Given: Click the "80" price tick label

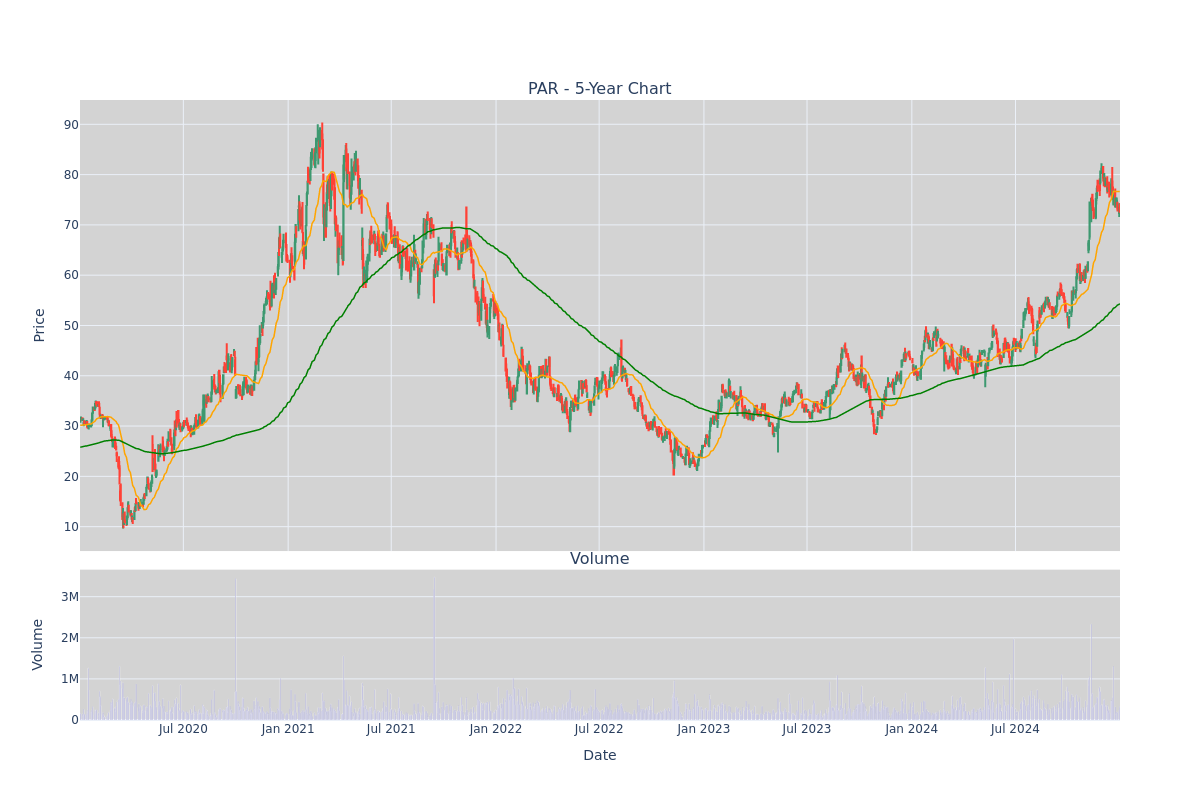Looking at the screenshot, I should (x=71, y=175).
